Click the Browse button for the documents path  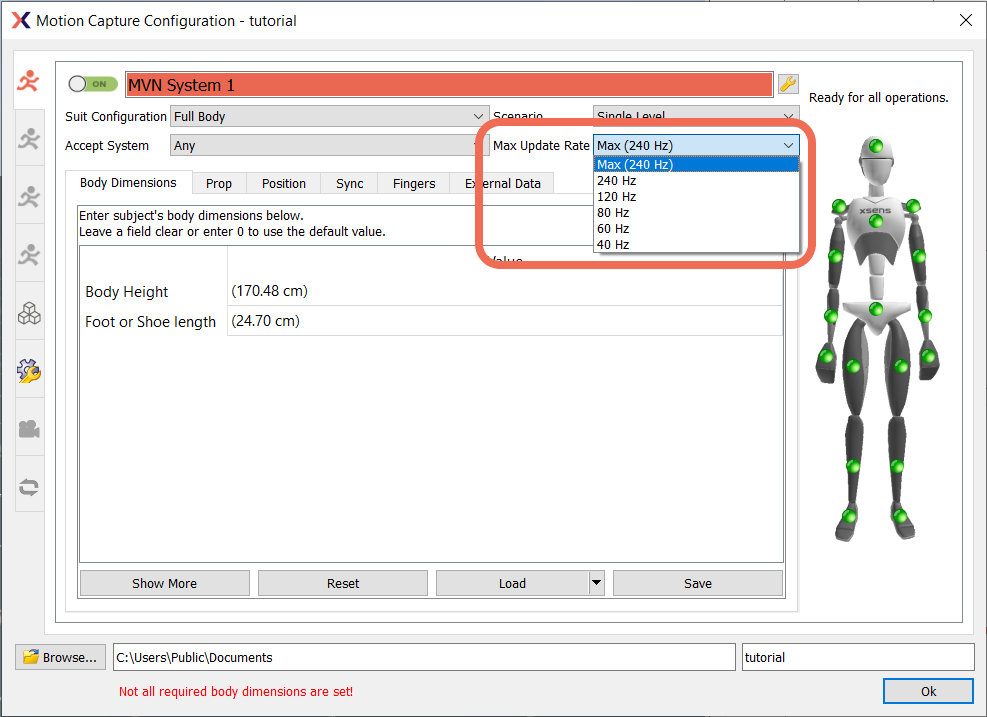[x=60, y=657]
